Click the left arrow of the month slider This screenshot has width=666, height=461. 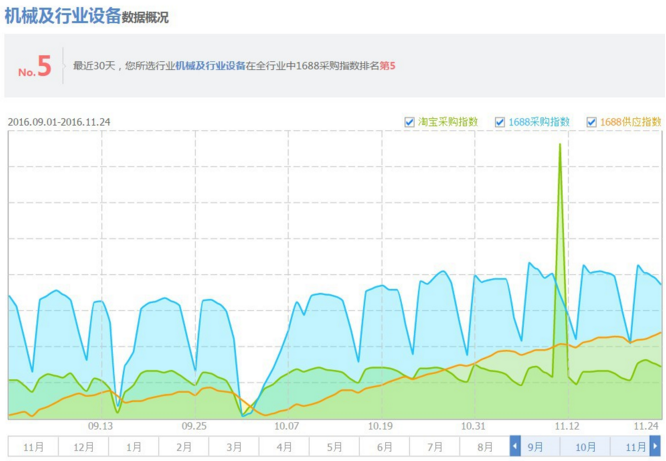click(515, 447)
